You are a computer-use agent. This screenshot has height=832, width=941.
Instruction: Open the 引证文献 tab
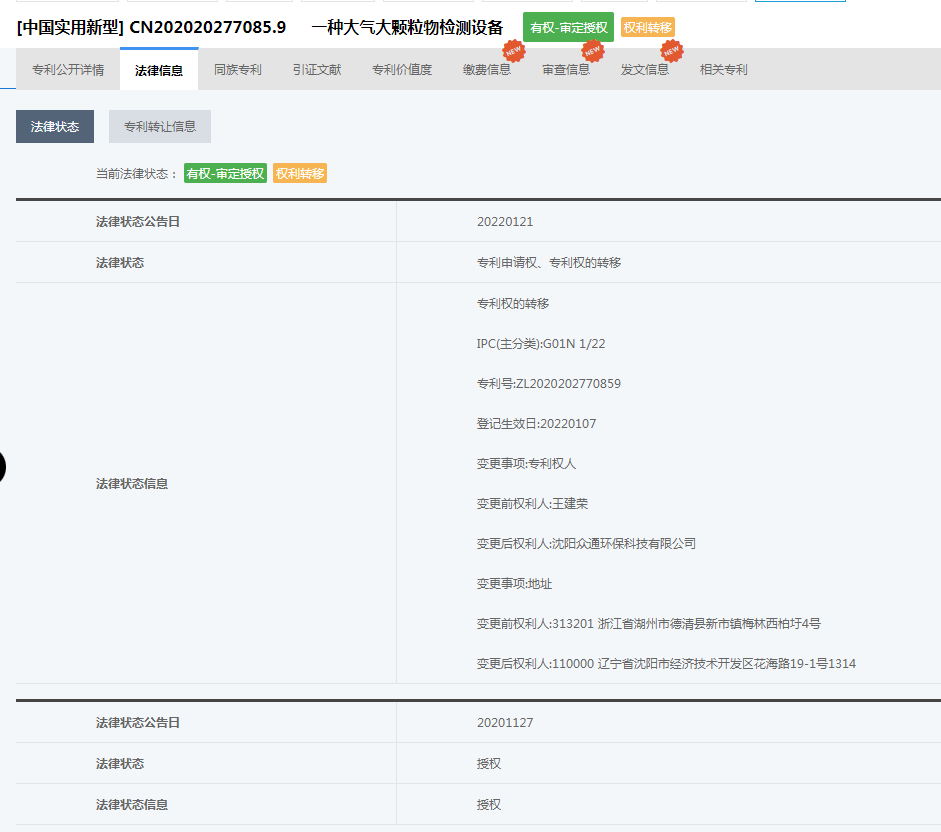click(317, 70)
